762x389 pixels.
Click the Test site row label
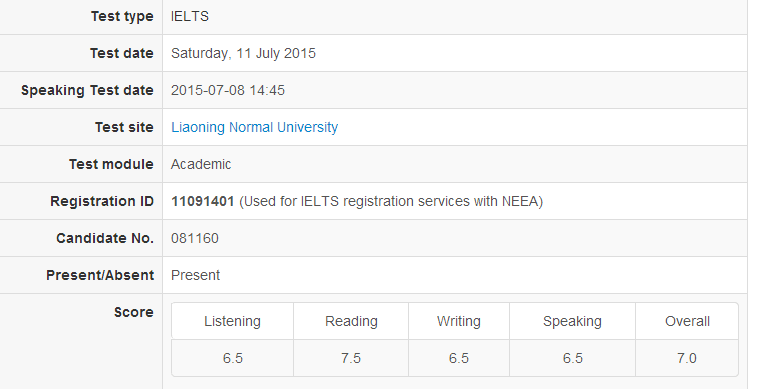124,127
